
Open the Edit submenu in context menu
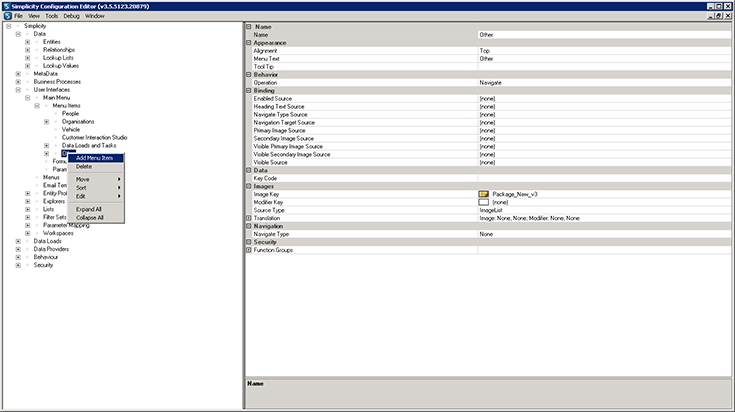tap(96, 196)
